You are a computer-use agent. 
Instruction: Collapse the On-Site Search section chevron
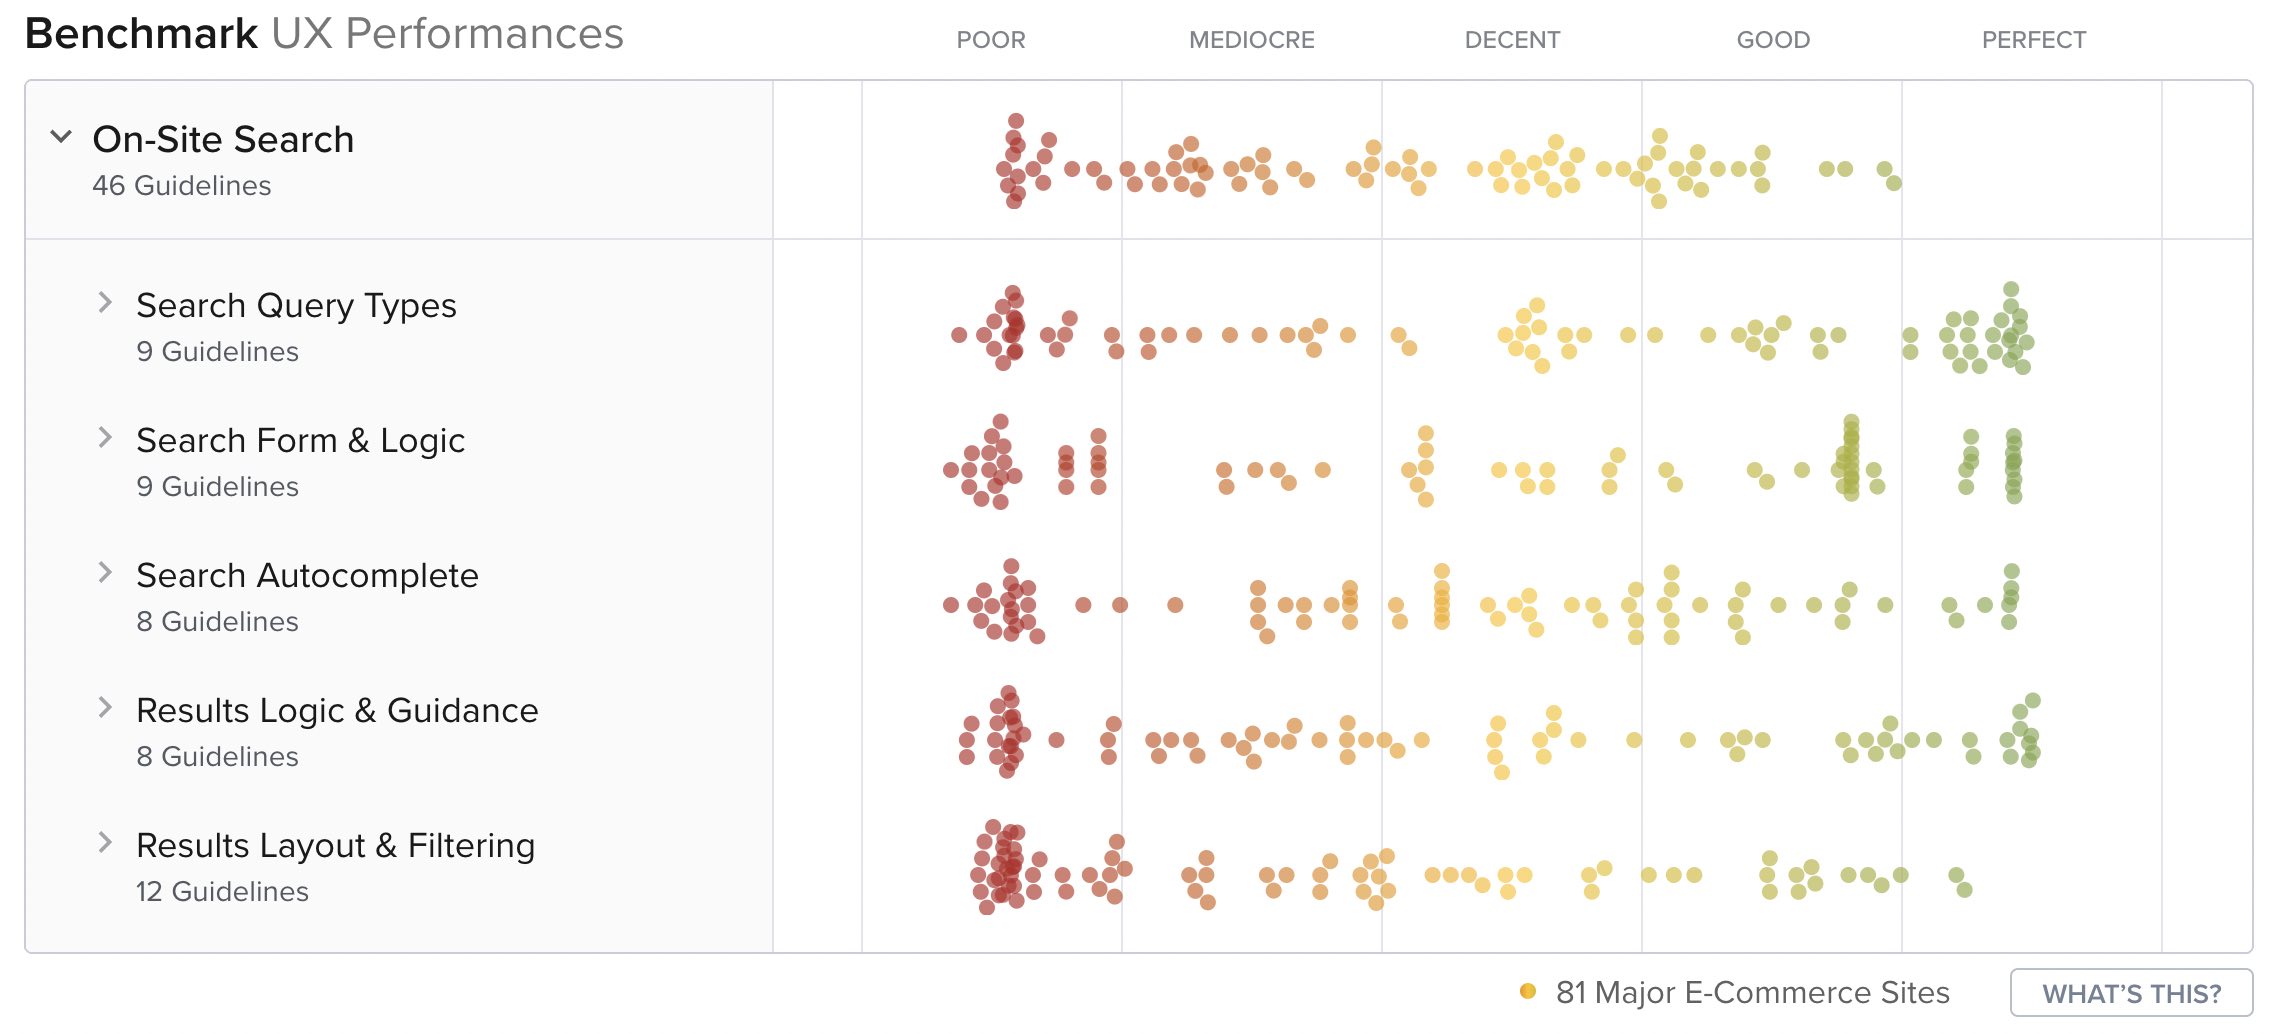(61, 137)
